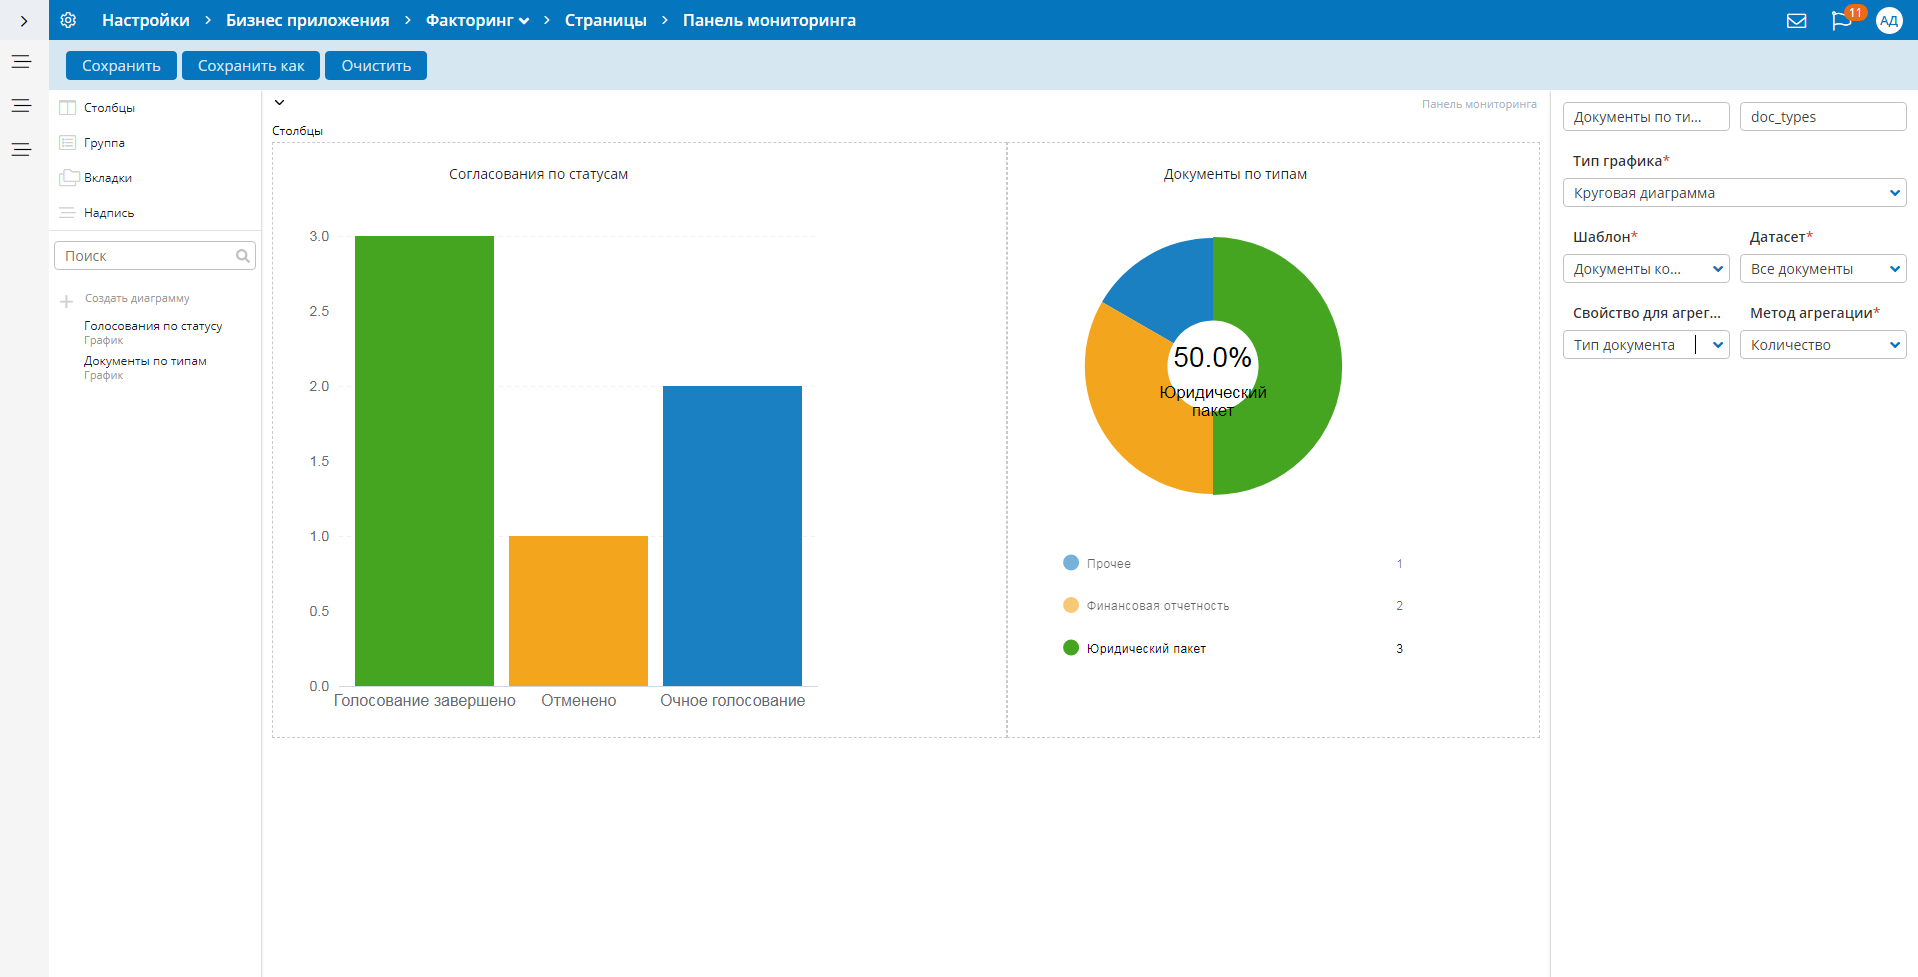Click the Финансовая отчетность legend label
1918x977 pixels.
tap(1158, 606)
